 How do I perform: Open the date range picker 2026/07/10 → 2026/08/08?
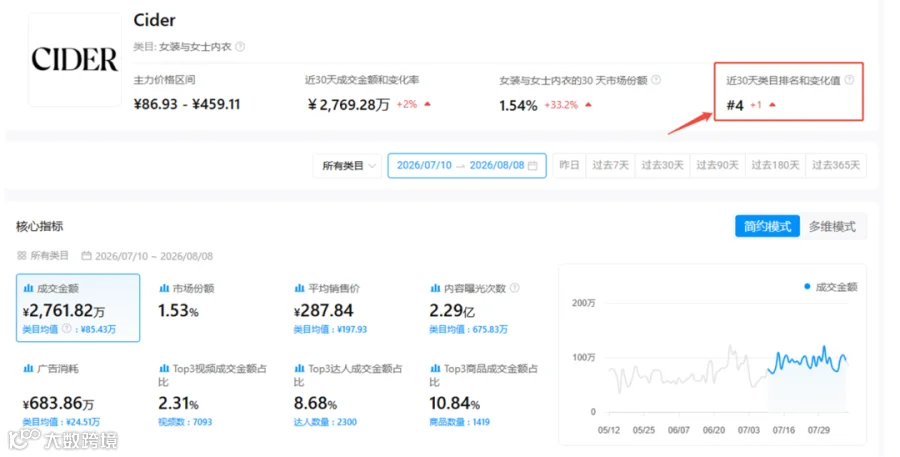pos(467,165)
